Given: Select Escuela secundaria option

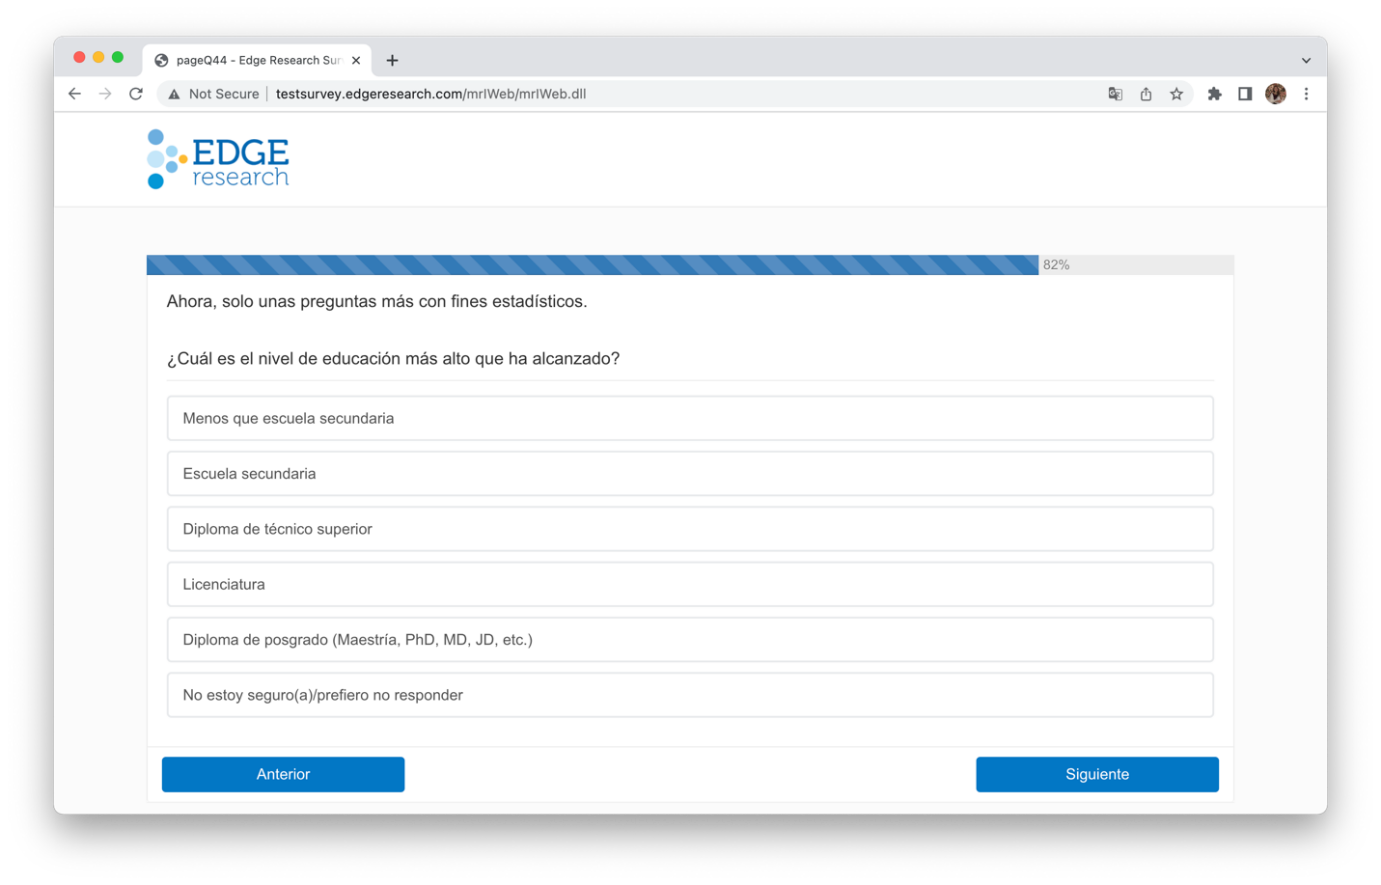Looking at the screenshot, I should click(x=690, y=474).
